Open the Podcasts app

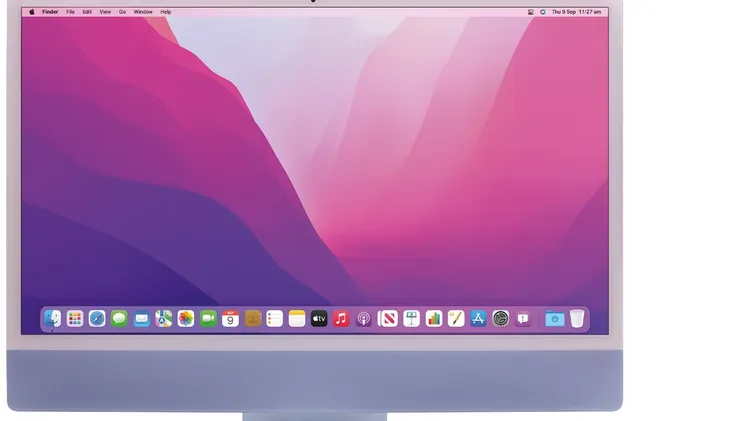coord(364,318)
